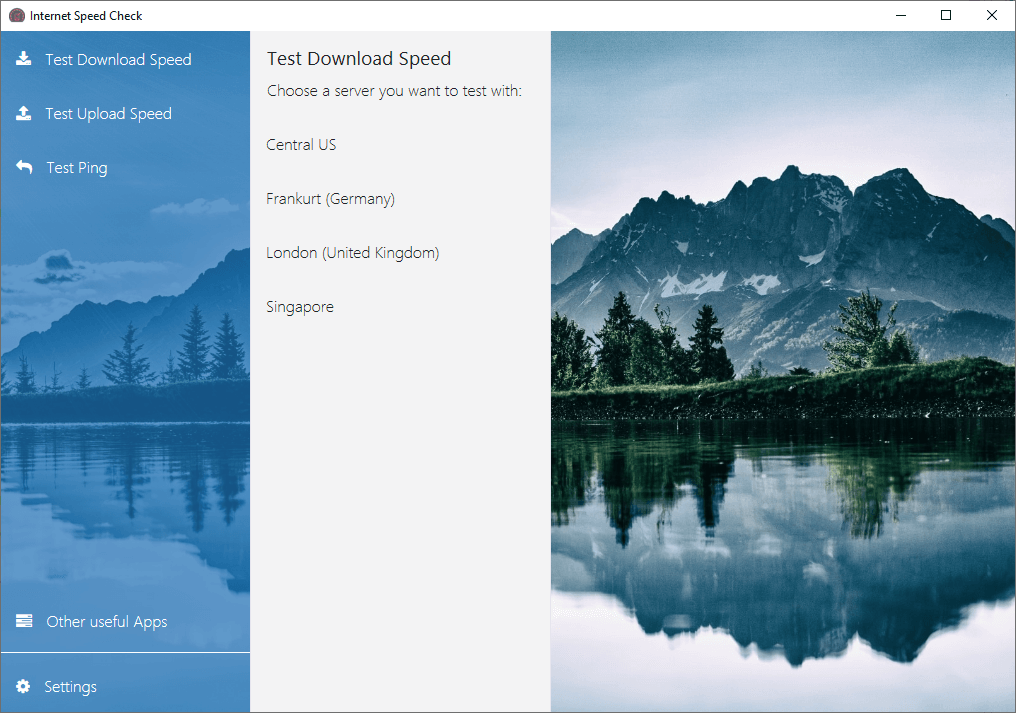Click the Internet Speed Check app icon

tap(17, 16)
